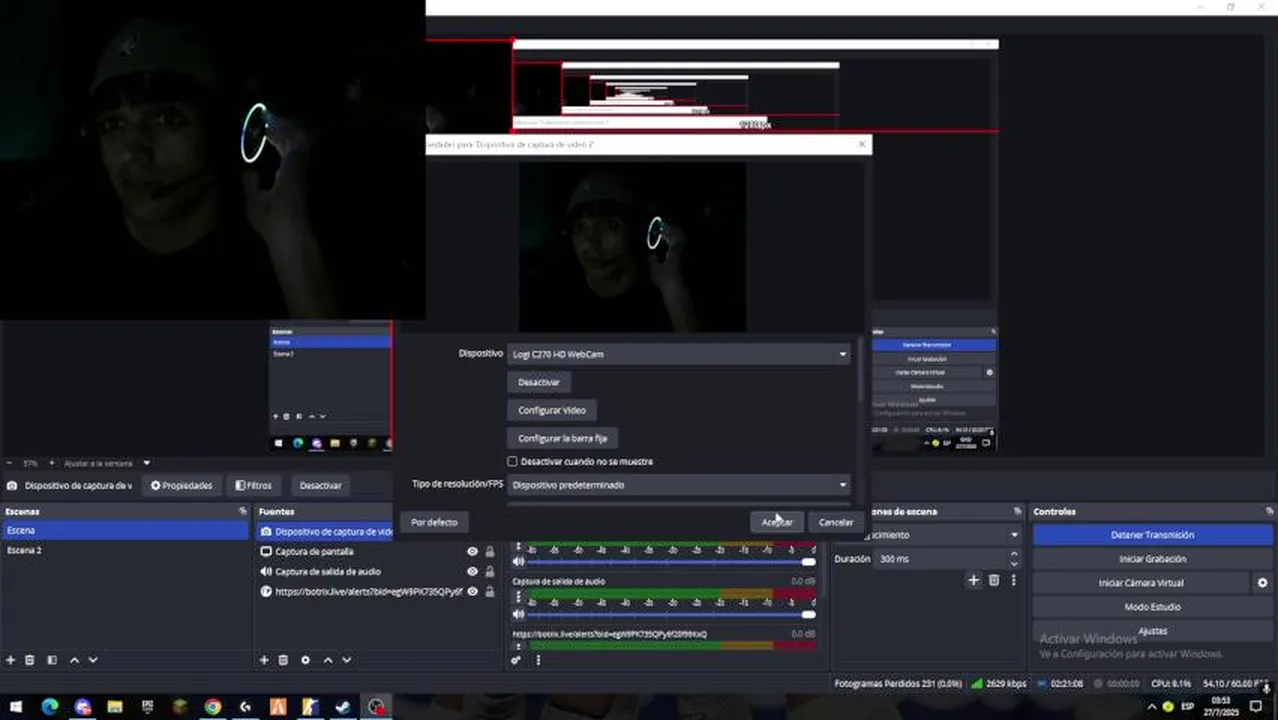
Task: Select the Escena scene
Action: coord(125,530)
